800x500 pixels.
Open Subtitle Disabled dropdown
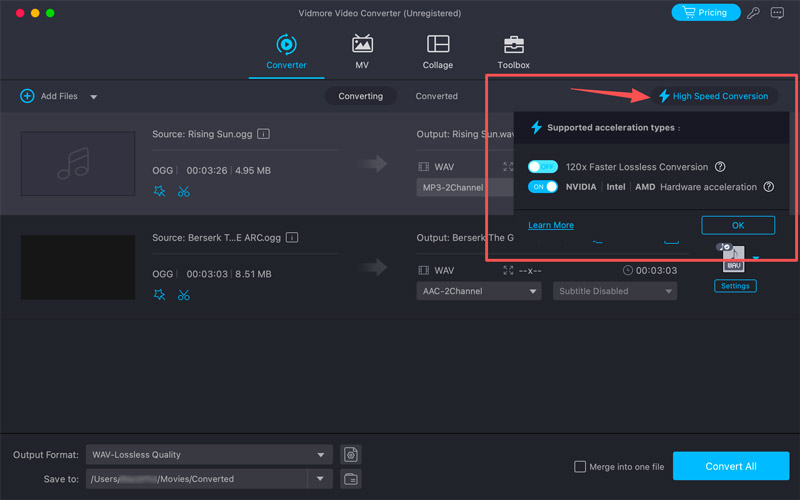pos(615,291)
